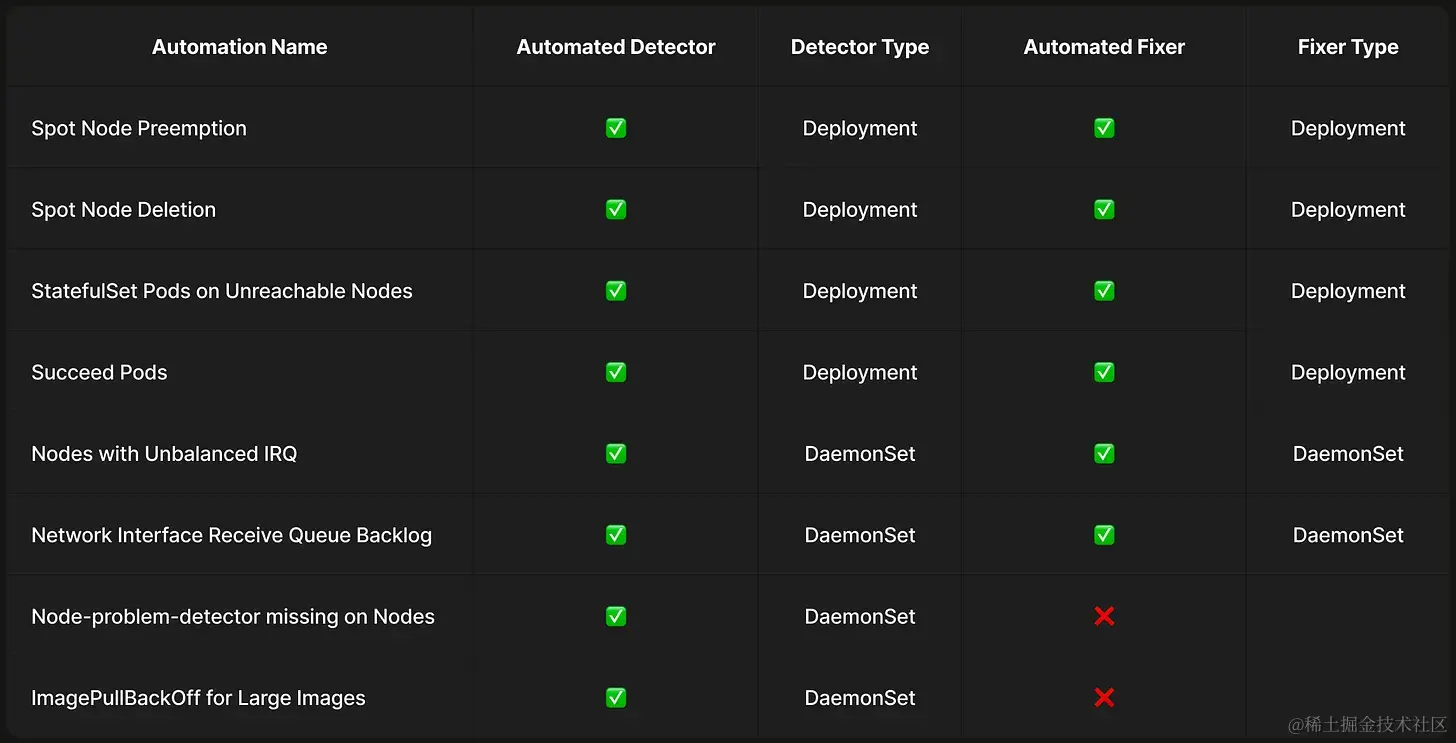Click the Fixer Type column header
This screenshot has width=1456, height=743.
click(1348, 47)
